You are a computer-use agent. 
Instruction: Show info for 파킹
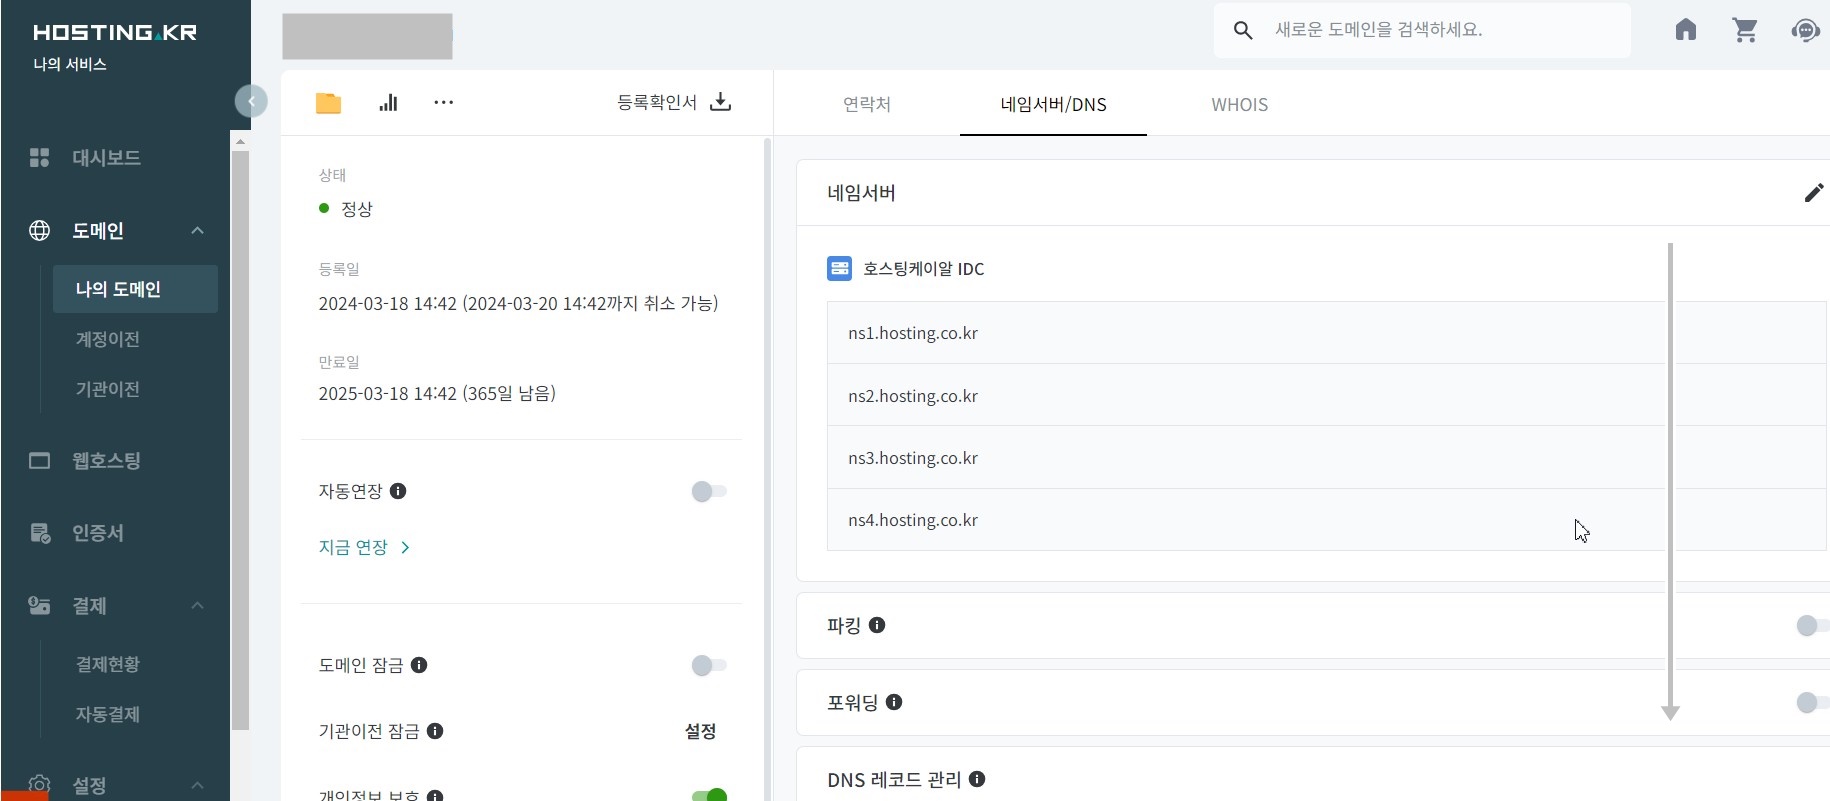point(877,625)
